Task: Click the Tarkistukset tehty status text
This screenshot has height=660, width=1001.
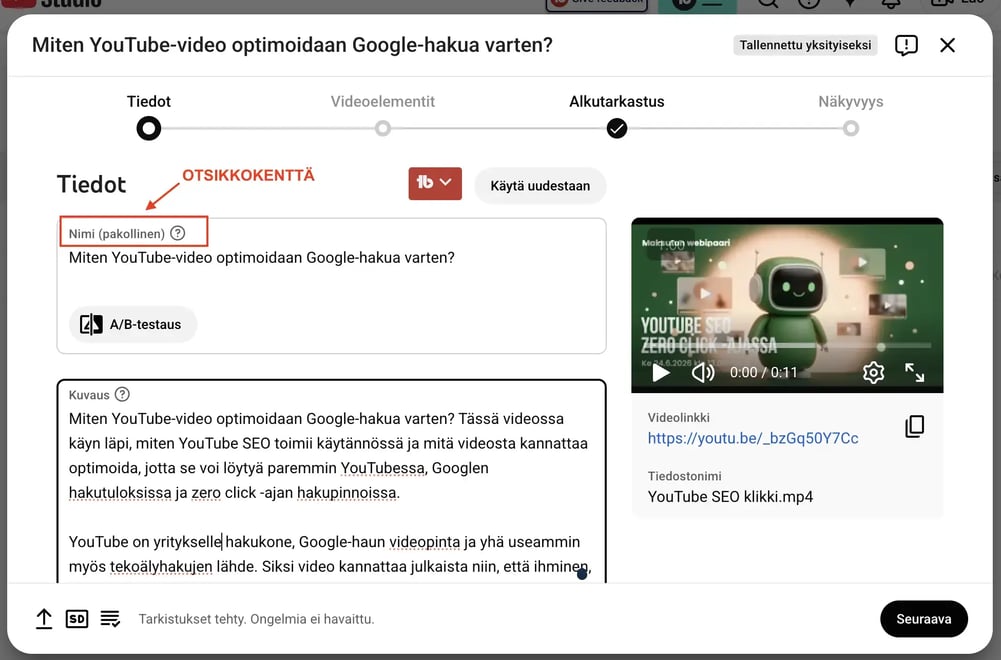Action: coord(257,619)
